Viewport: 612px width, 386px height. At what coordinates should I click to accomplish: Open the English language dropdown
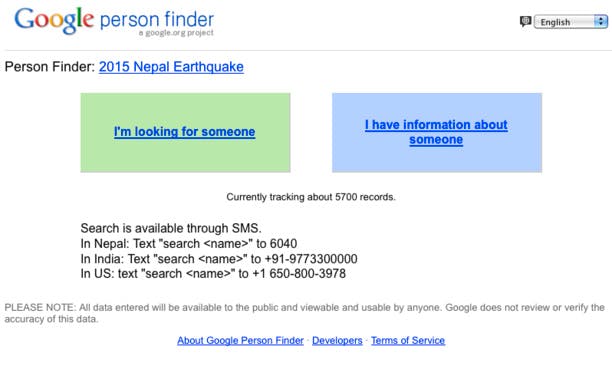point(570,21)
